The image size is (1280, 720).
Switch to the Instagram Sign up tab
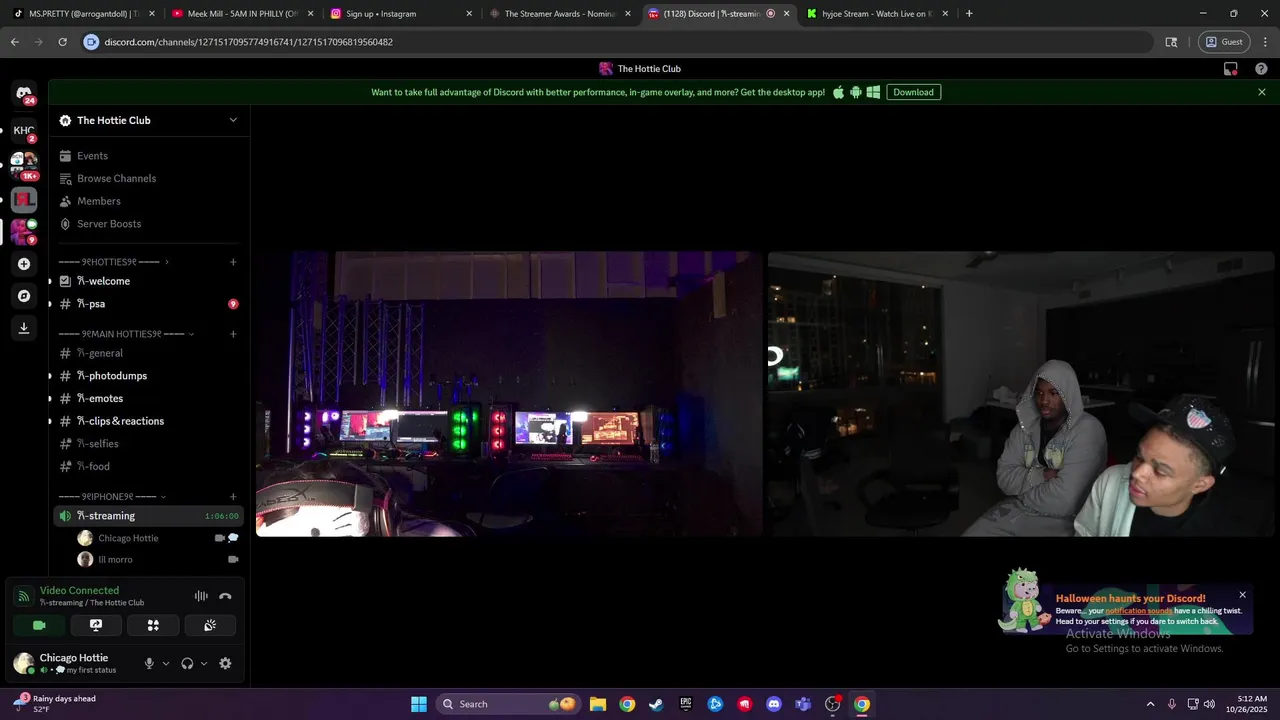(401, 14)
